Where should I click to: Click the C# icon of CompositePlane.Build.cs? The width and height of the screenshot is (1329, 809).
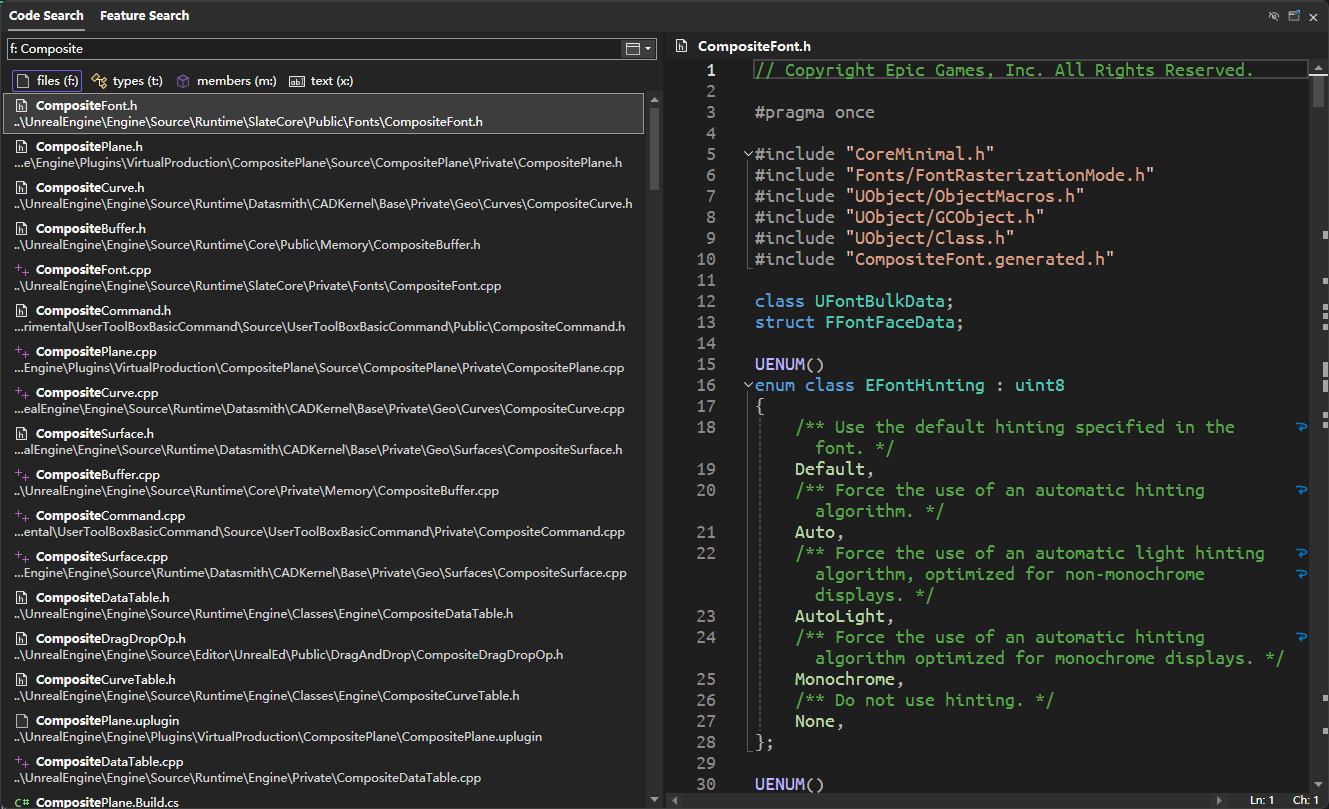(21, 802)
